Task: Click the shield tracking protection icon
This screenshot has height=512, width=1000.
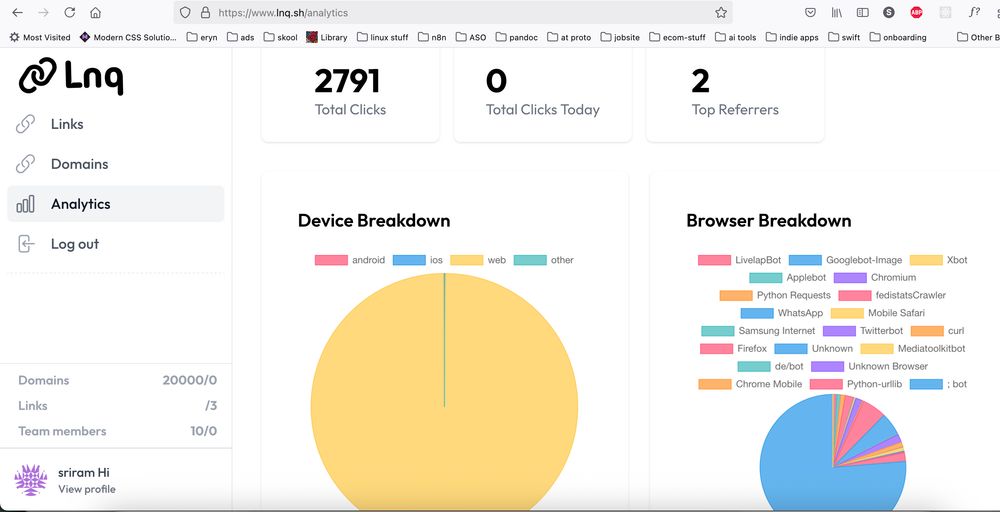Action: click(x=185, y=12)
